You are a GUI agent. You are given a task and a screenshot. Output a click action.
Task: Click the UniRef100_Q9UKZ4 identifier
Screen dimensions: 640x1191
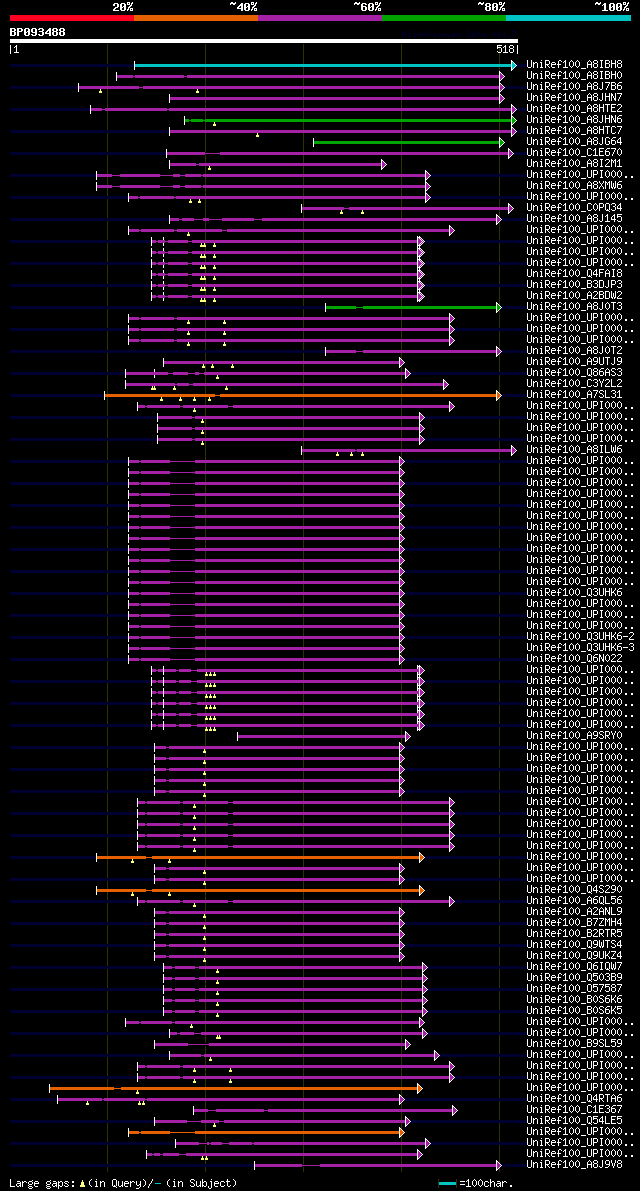[x=574, y=956]
